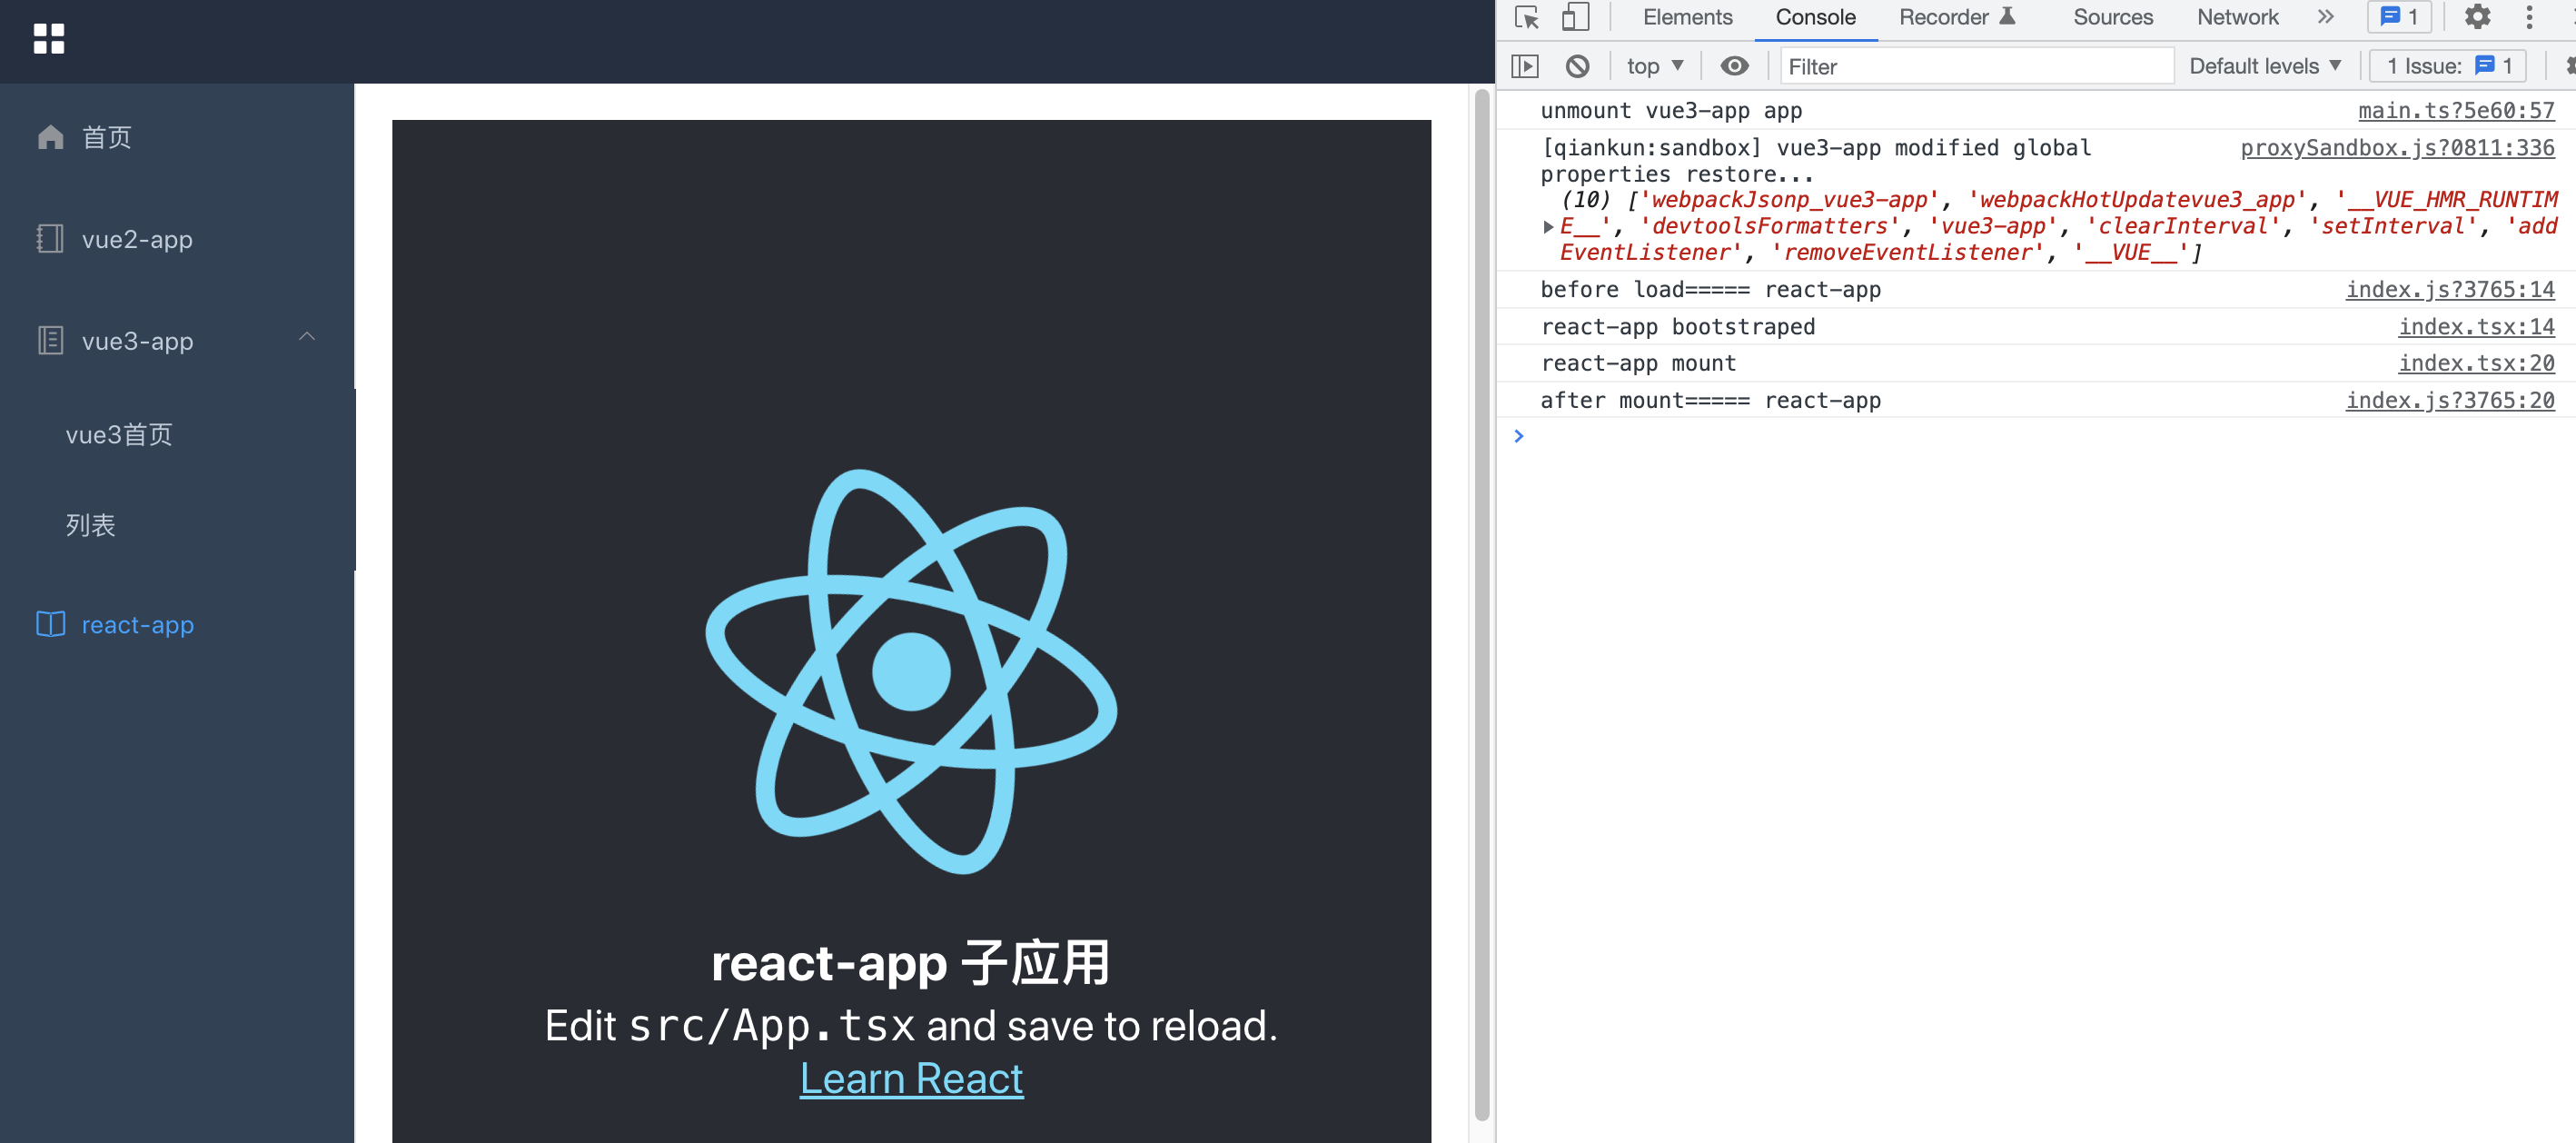Viewport: 2576px width, 1143px height.
Task: Open index.js?3765:20 source link
Action: 2449,401
